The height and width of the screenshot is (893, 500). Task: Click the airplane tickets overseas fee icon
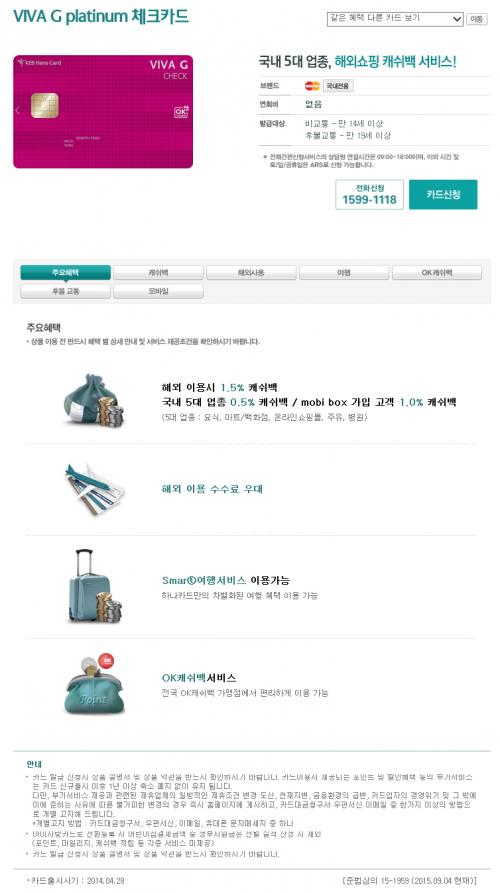[x=95, y=489]
